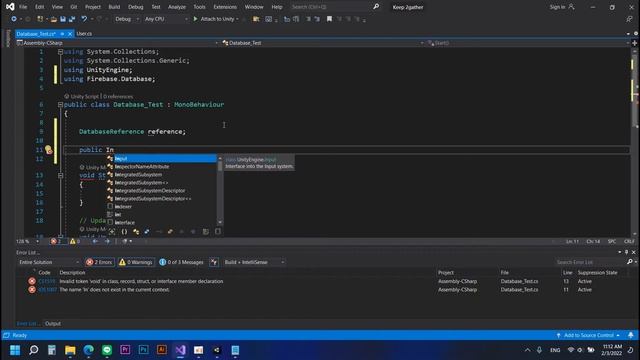The image size is (640, 360).
Task: Collapse the using directives block
Action: point(60,52)
